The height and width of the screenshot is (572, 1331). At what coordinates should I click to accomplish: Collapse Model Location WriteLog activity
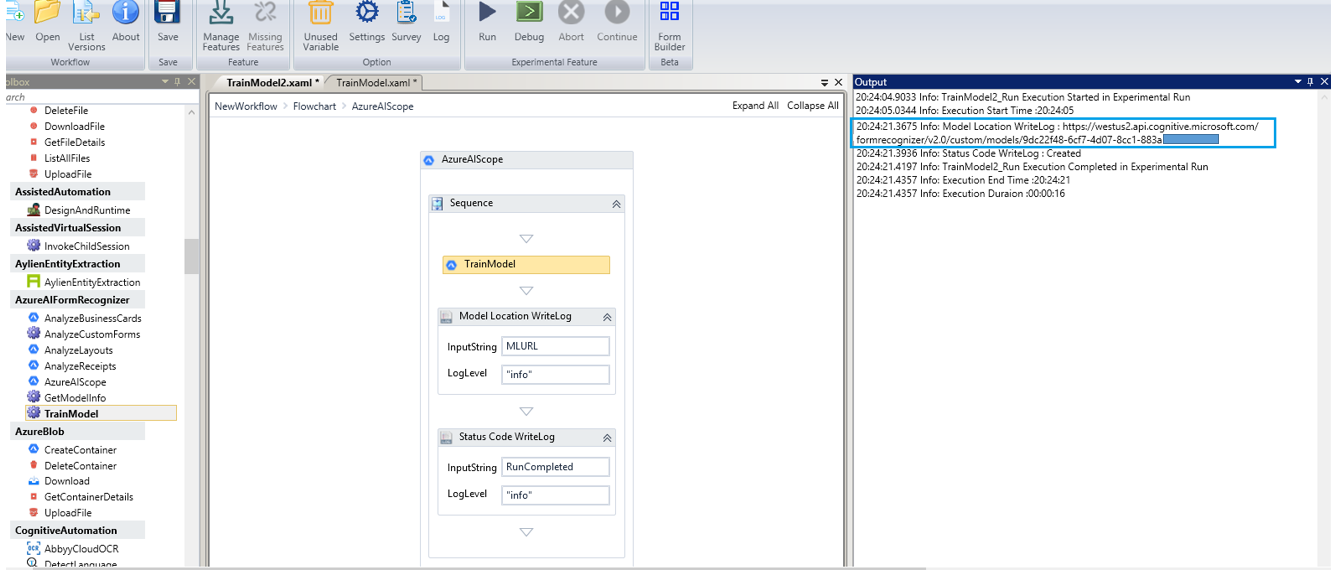pyautogui.click(x=607, y=317)
